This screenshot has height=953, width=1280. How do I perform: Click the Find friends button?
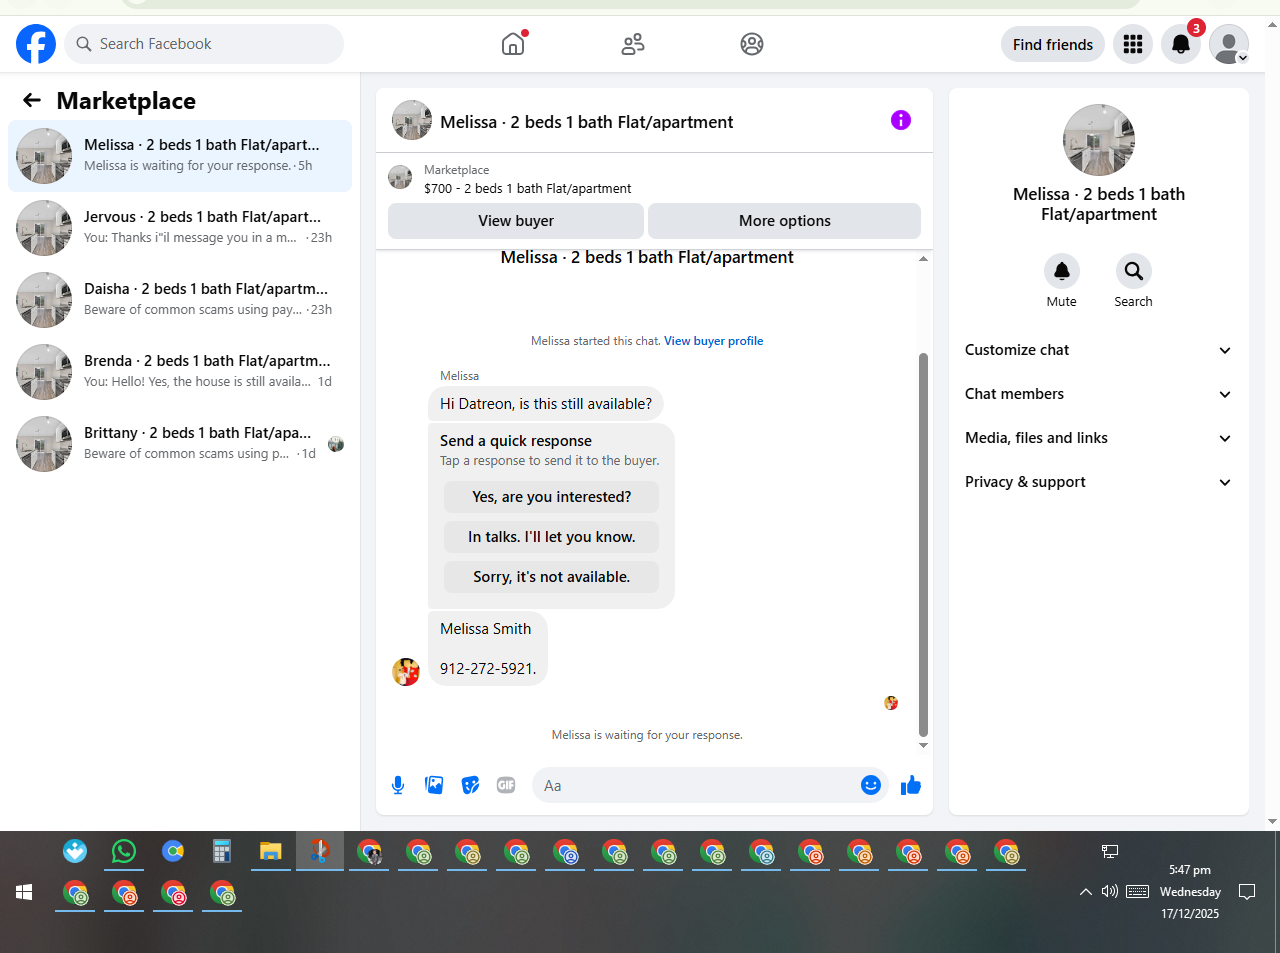(1053, 44)
